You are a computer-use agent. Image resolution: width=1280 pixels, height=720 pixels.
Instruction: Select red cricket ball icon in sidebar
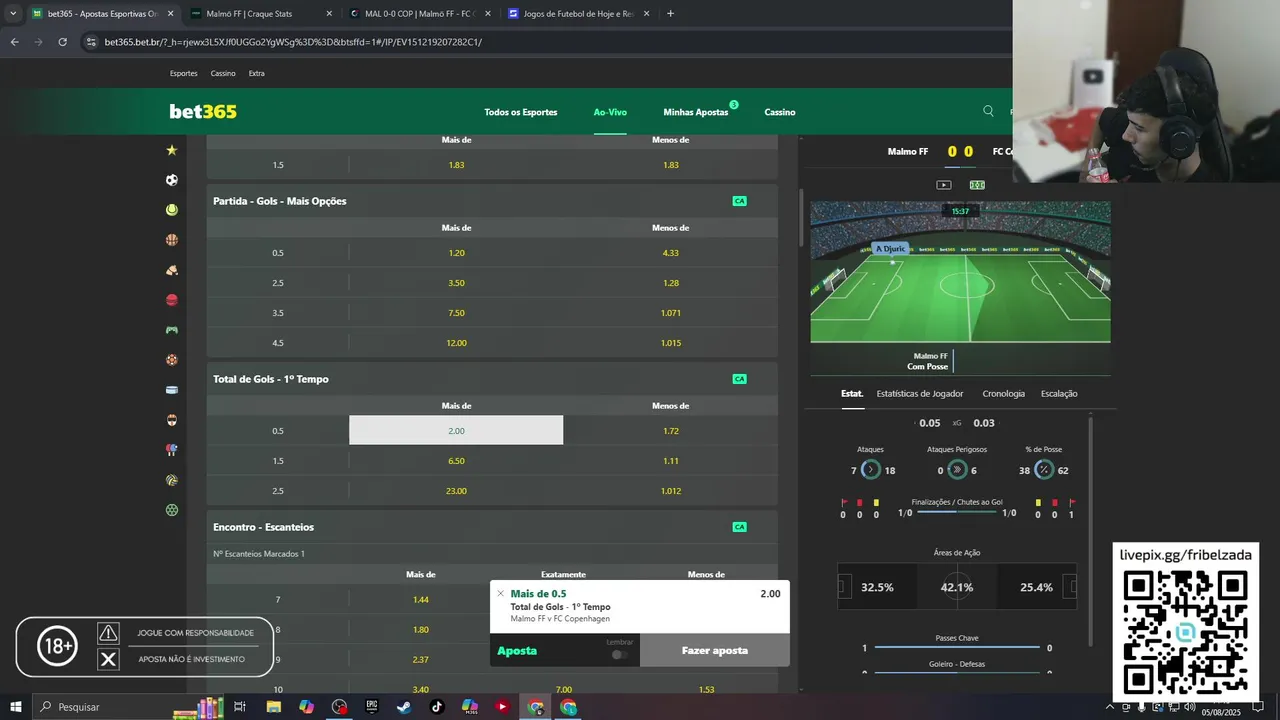coord(172,300)
